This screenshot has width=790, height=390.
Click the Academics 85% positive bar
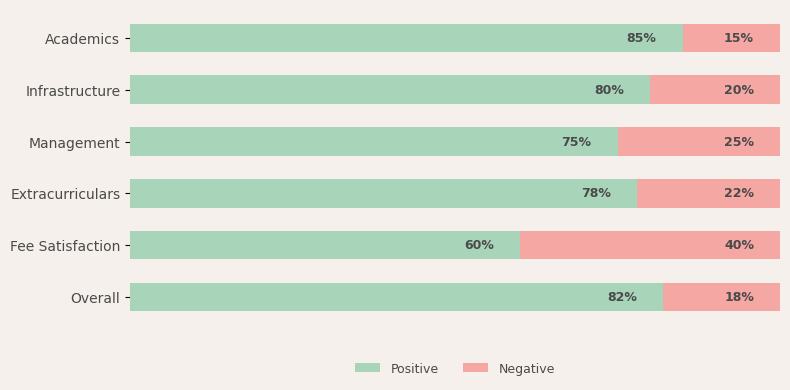(x=407, y=38)
